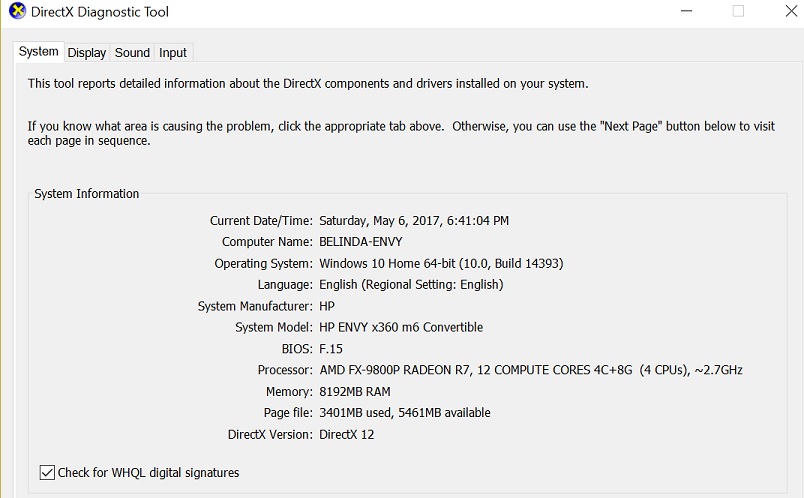
Task: Click the 'Check for WHQL digital signatures' label
Action: (x=148, y=472)
